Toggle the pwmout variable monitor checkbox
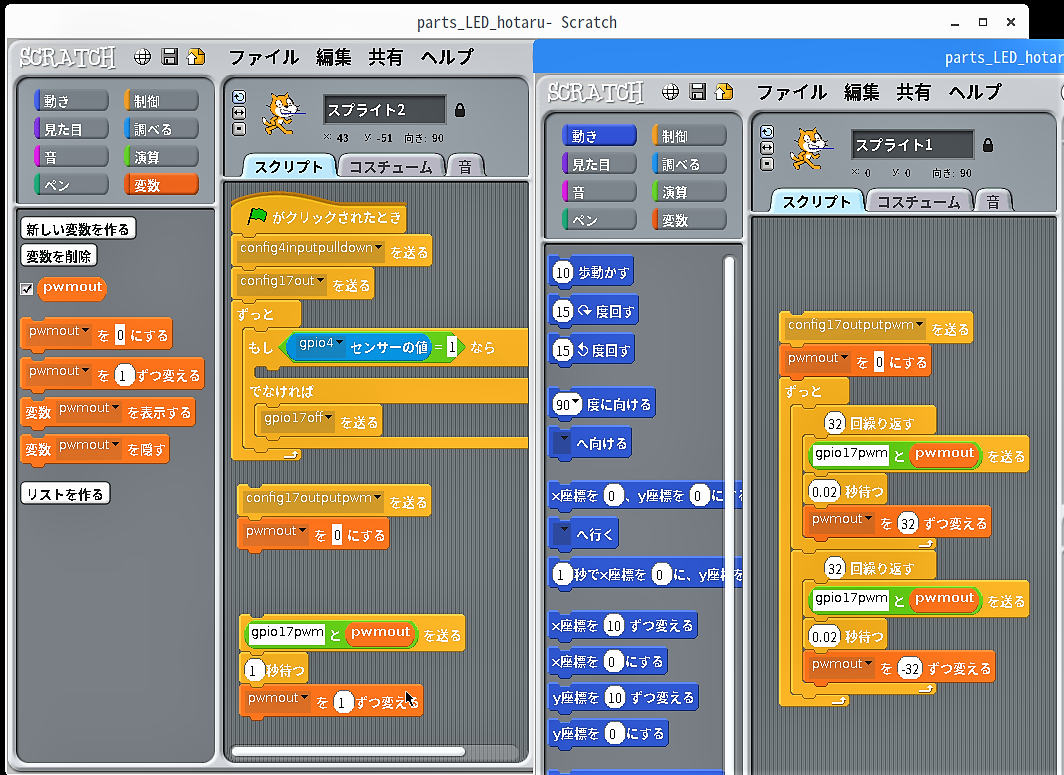The image size is (1064, 775). [26, 289]
